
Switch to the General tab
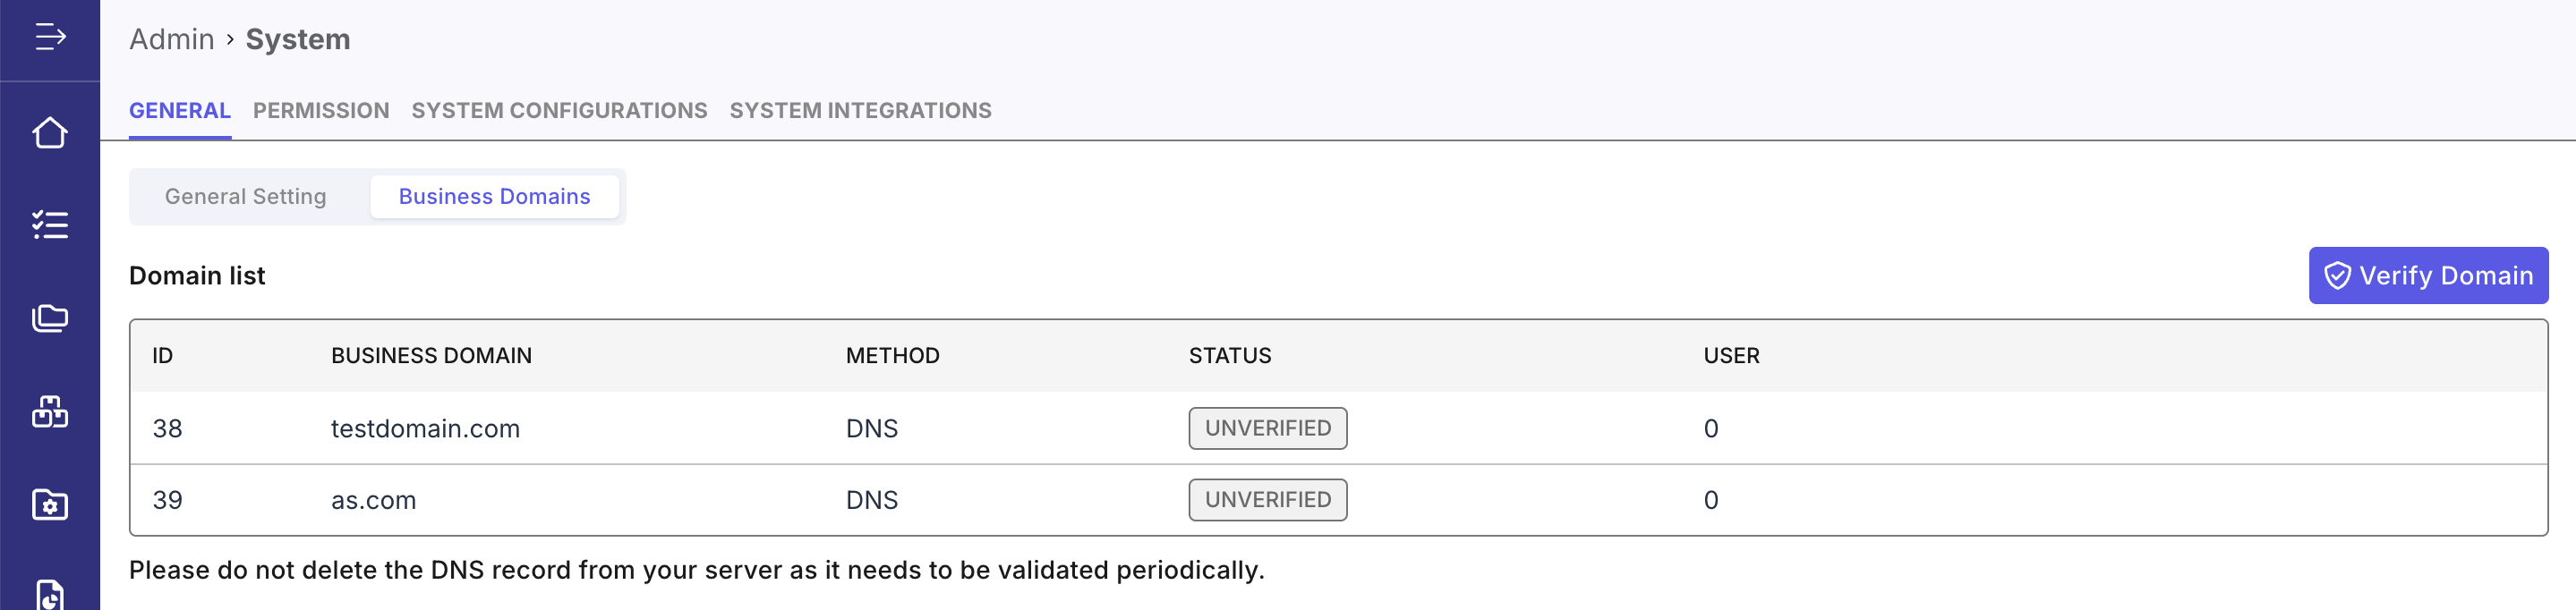(x=180, y=111)
